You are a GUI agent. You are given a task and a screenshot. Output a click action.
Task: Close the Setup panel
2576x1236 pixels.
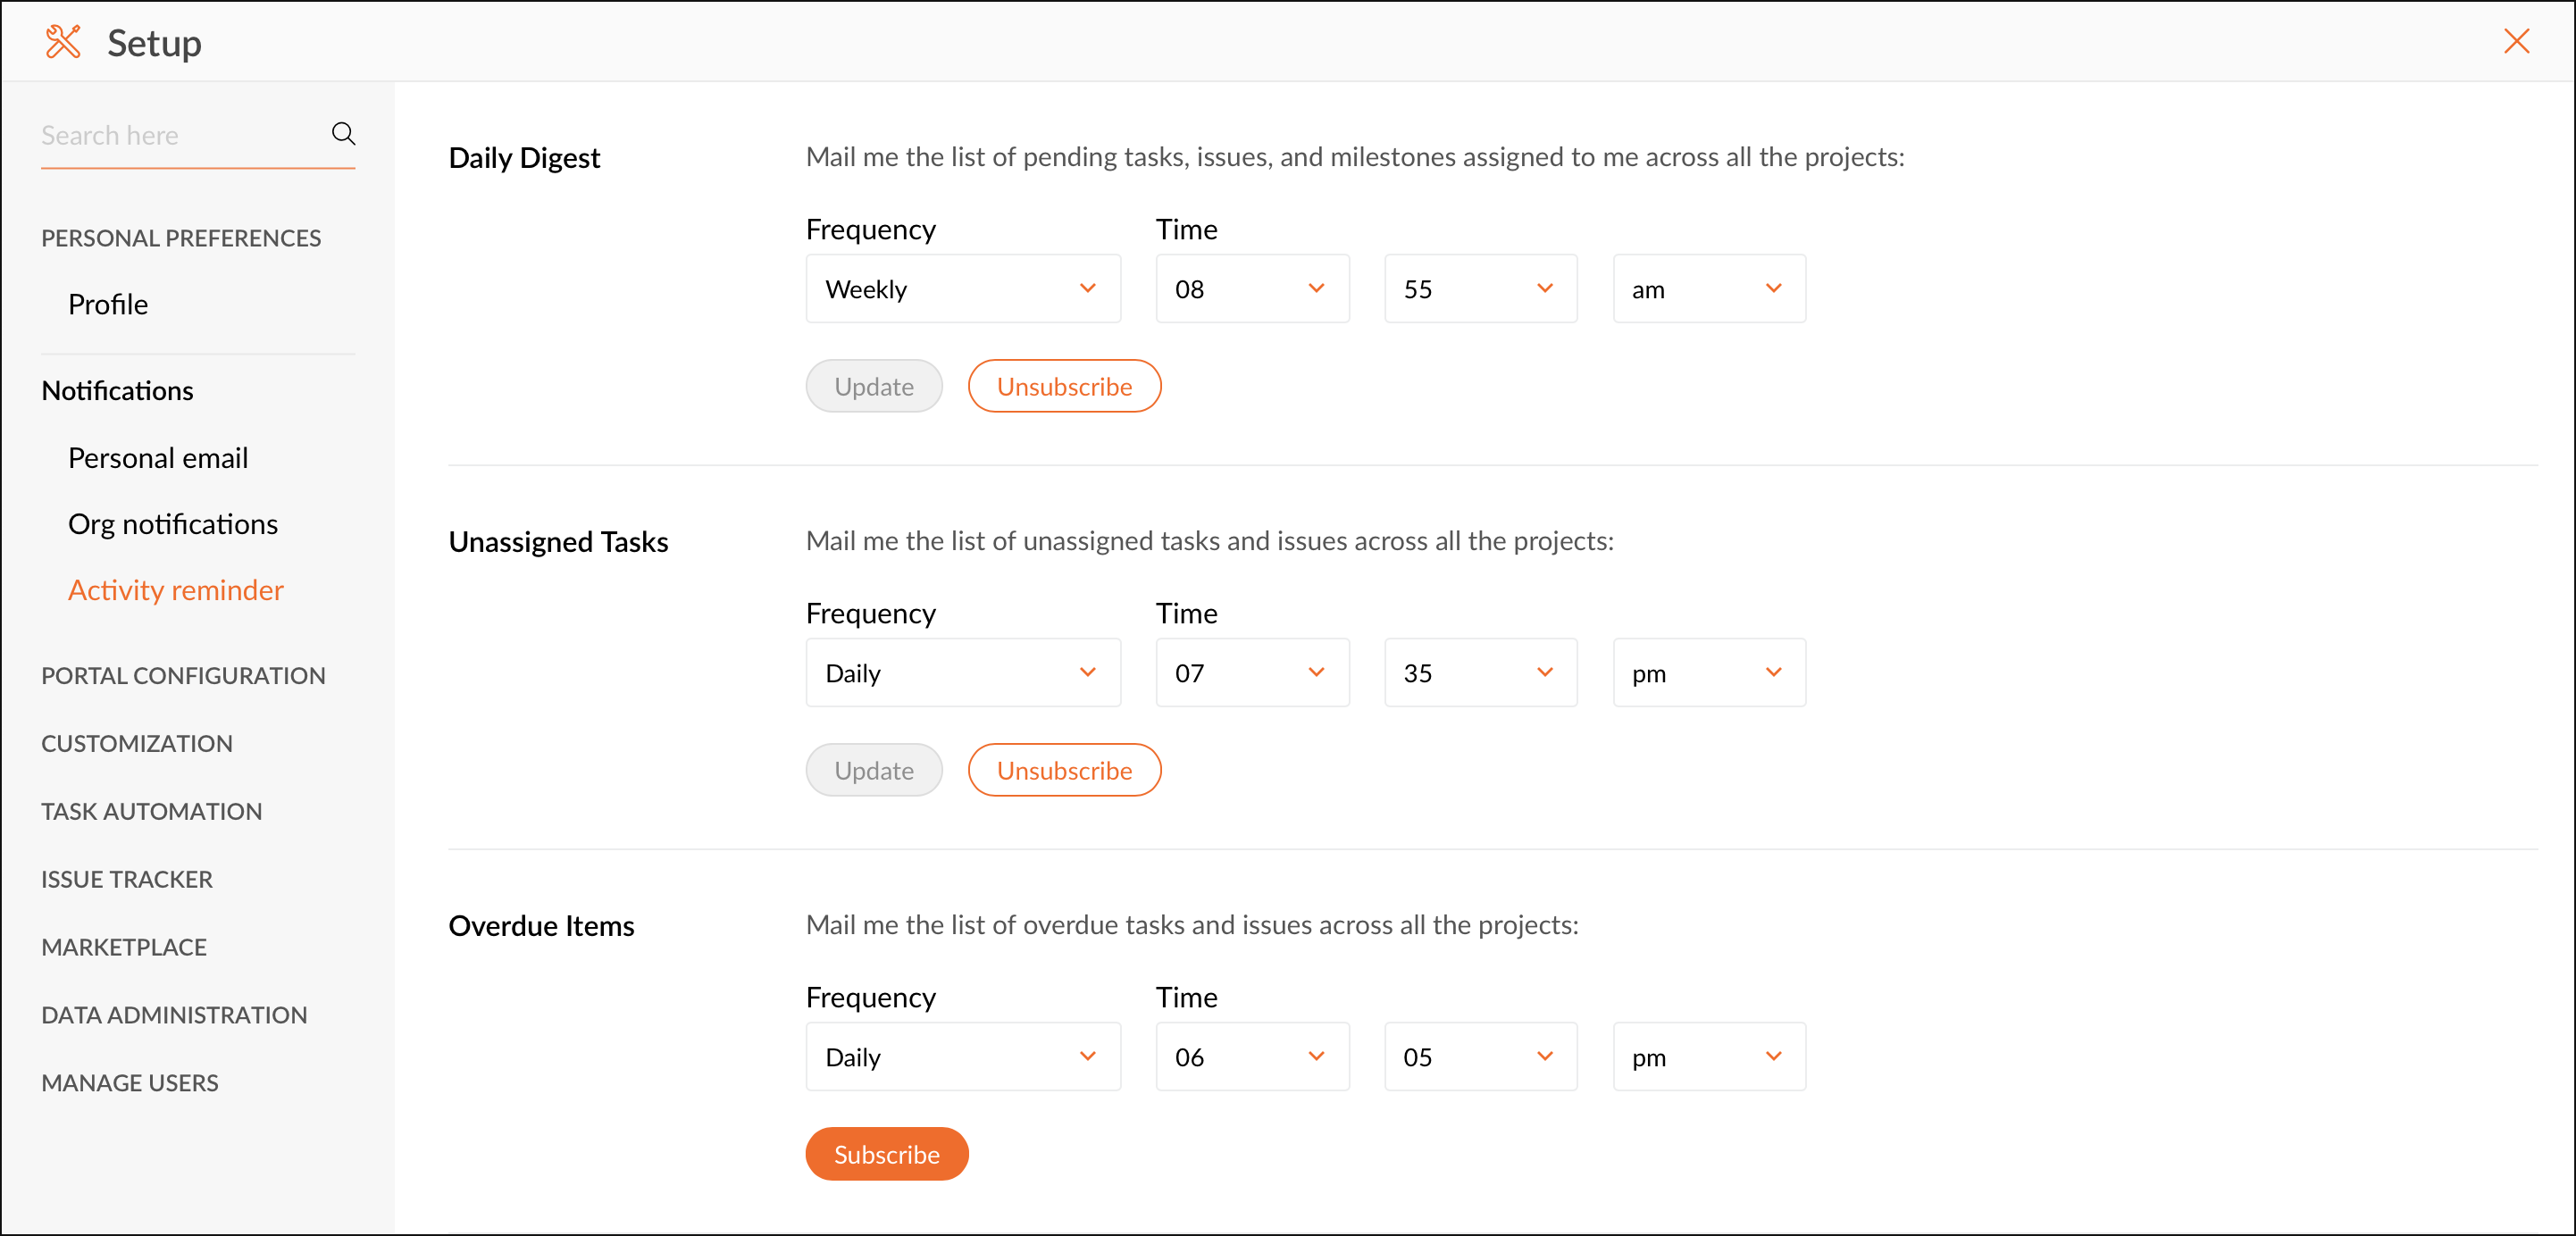pos(2515,42)
